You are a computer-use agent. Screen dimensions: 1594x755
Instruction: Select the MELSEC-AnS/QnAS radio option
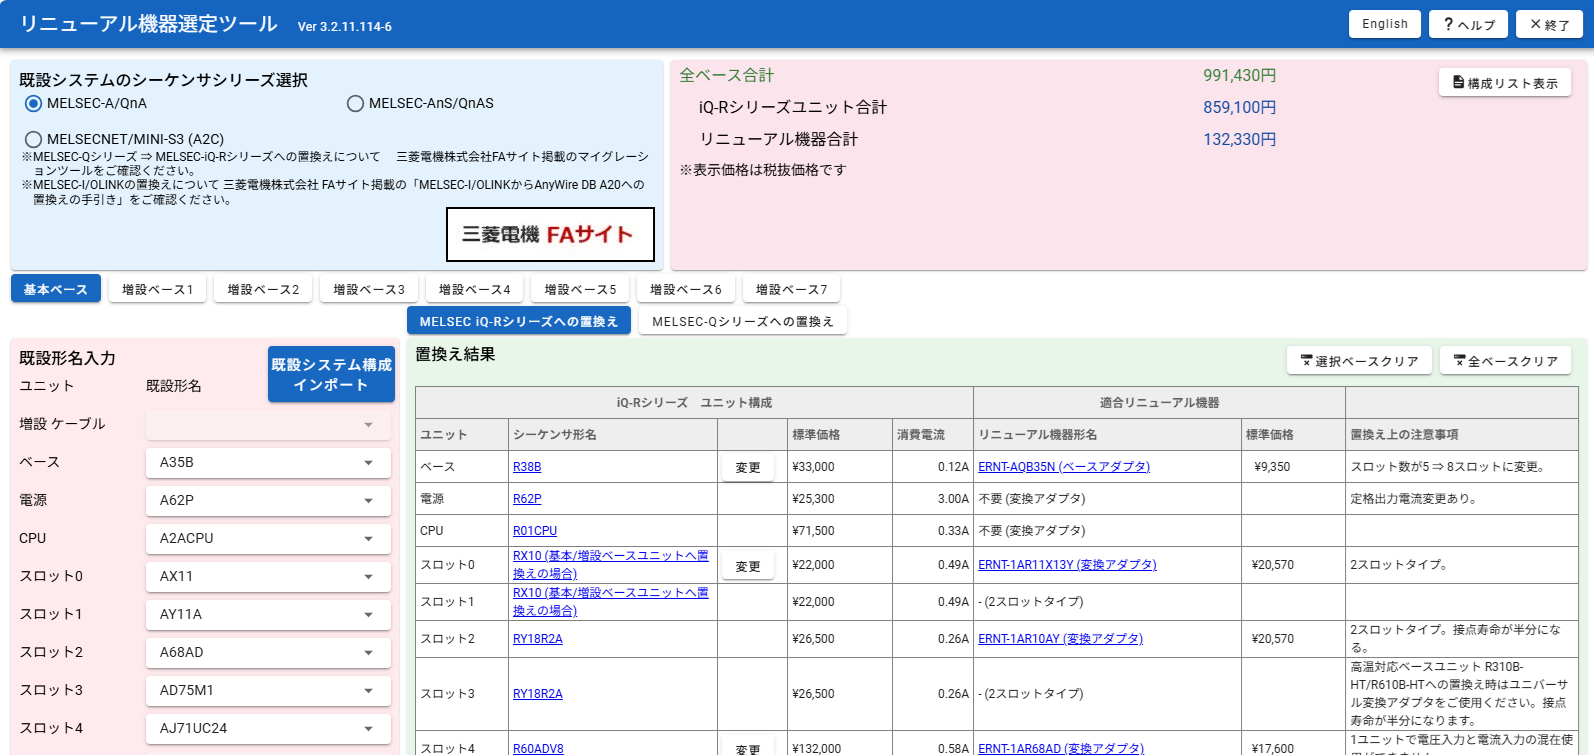pyautogui.click(x=355, y=104)
